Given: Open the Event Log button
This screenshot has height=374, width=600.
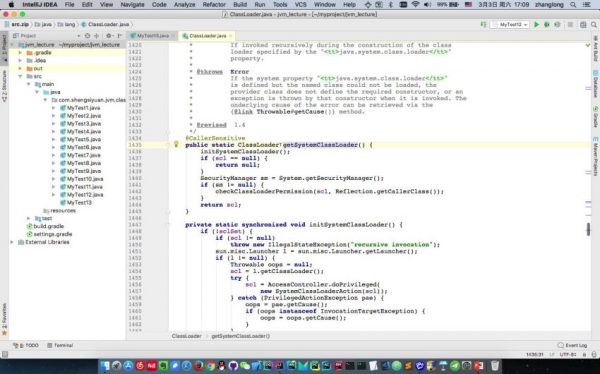Looking at the screenshot, I should click(572, 345).
